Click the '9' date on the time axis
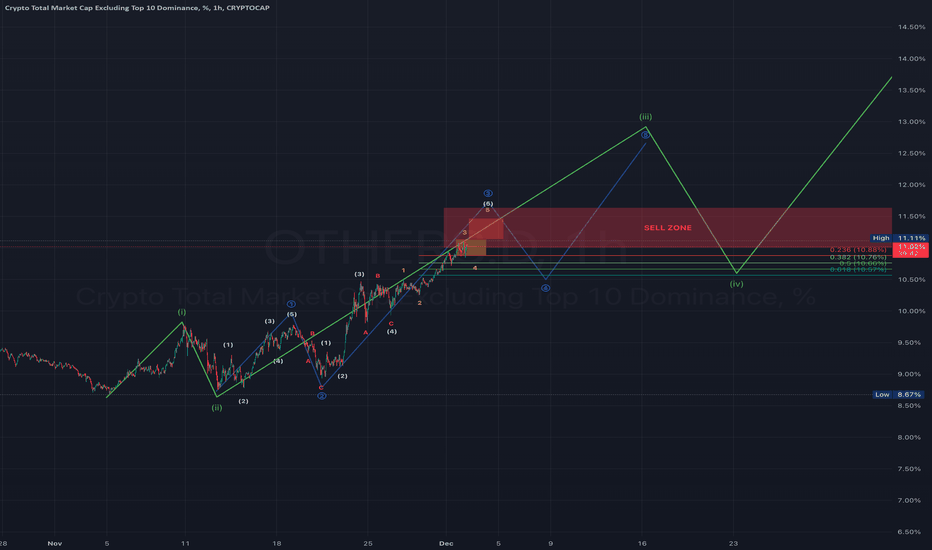The image size is (932, 550). coord(550,543)
